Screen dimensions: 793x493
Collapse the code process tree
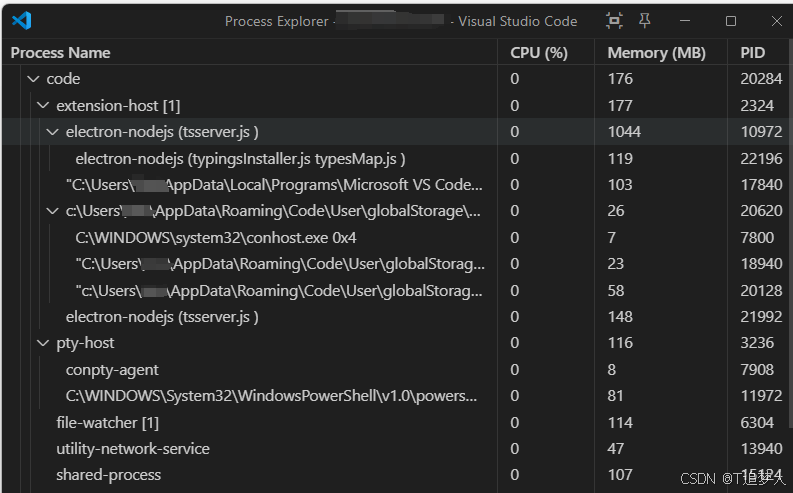[x=33, y=79]
